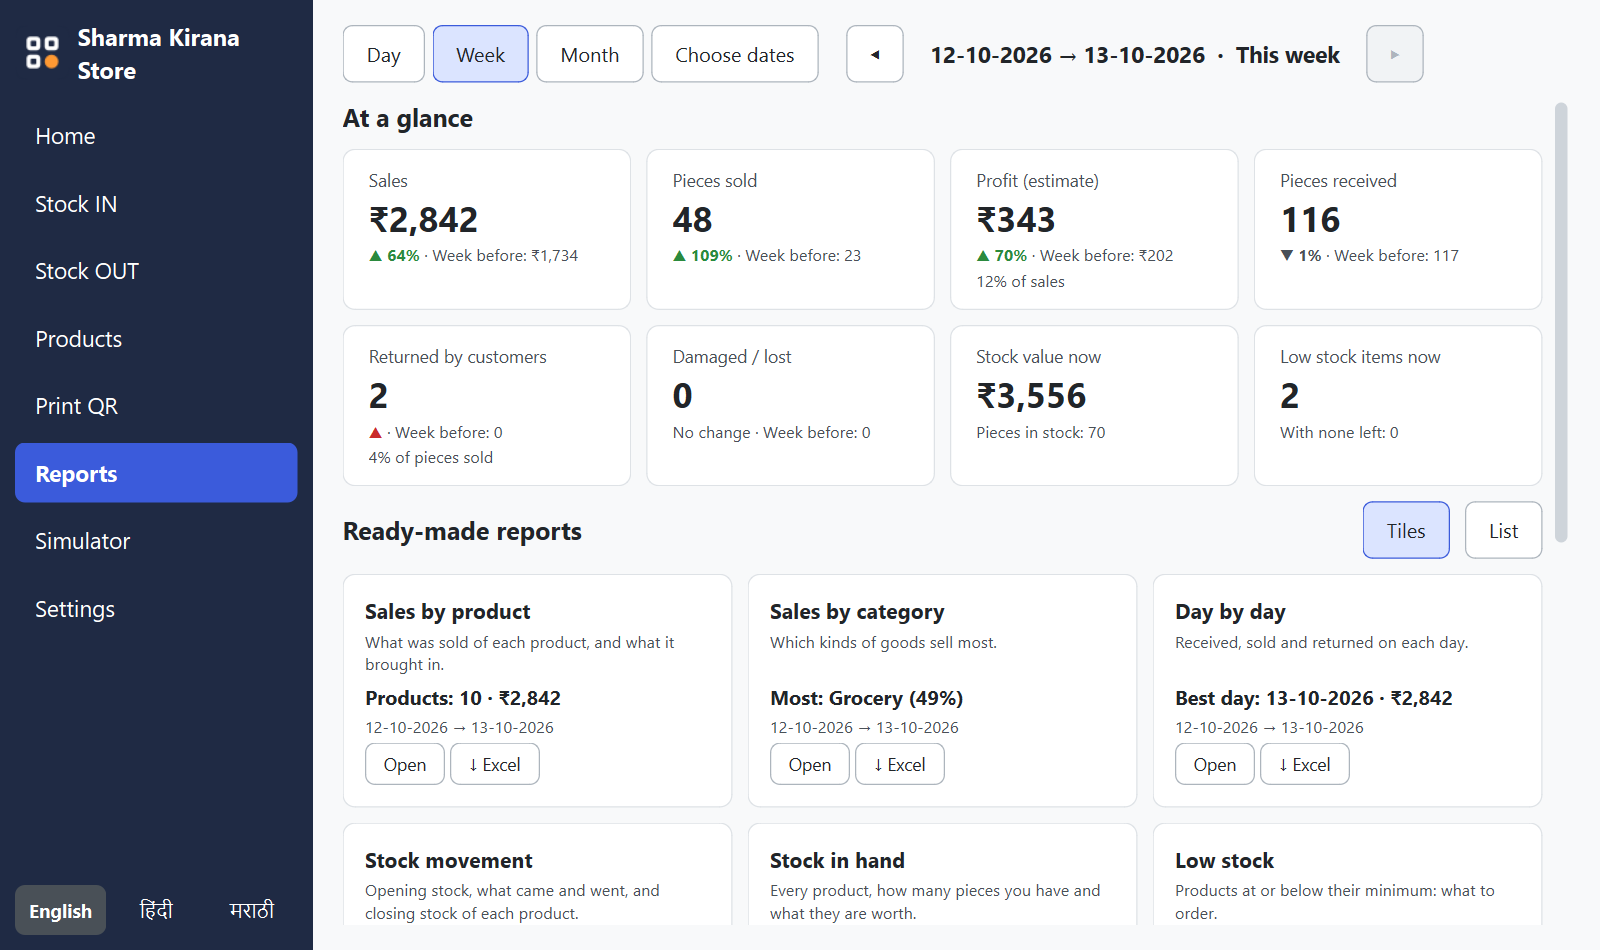This screenshot has width=1600, height=950.
Task: Select the Month range button
Action: coord(590,54)
